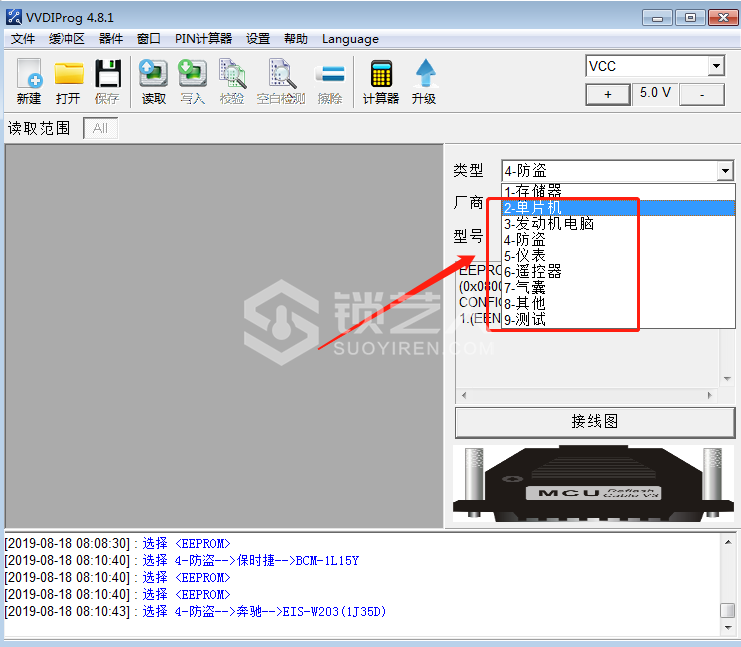Click the 升级 (Upgrade) arrow icon

[424, 81]
